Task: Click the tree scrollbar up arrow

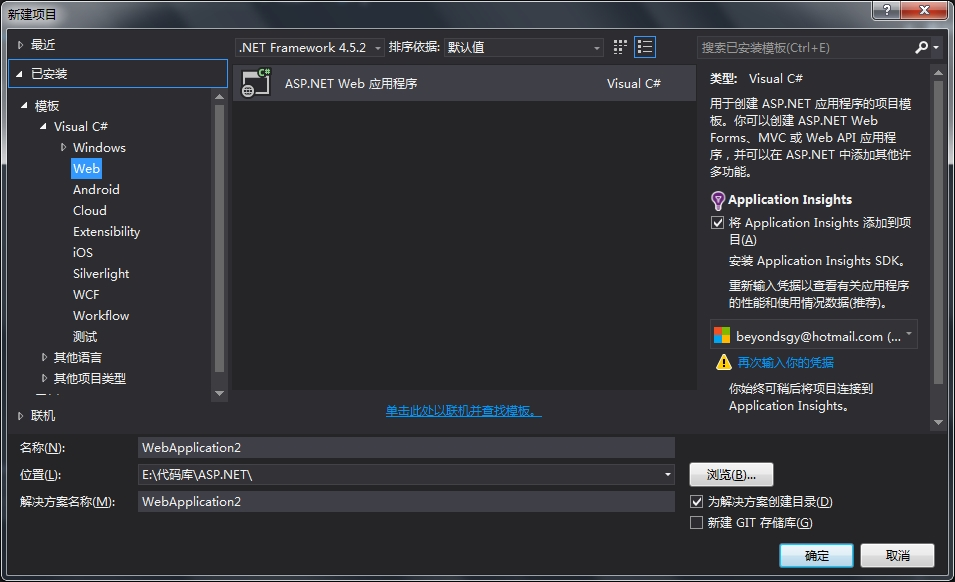Action: [x=220, y=97]
